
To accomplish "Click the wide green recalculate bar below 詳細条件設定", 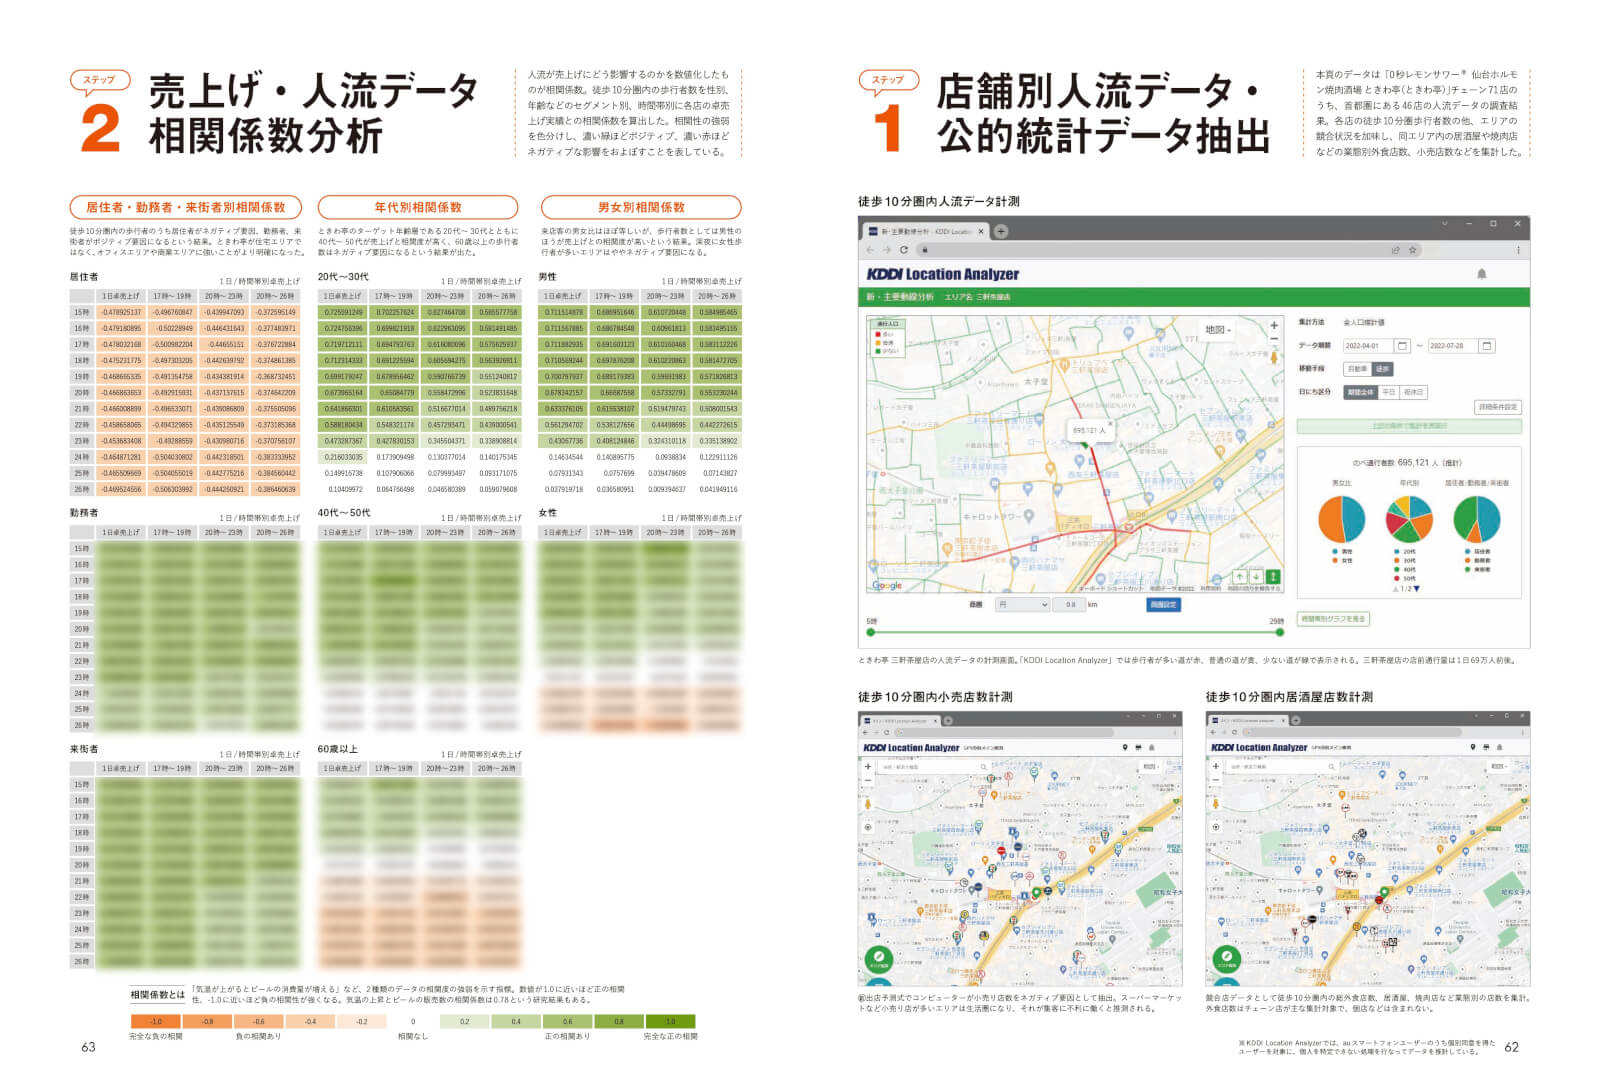I will [1409, 426].
